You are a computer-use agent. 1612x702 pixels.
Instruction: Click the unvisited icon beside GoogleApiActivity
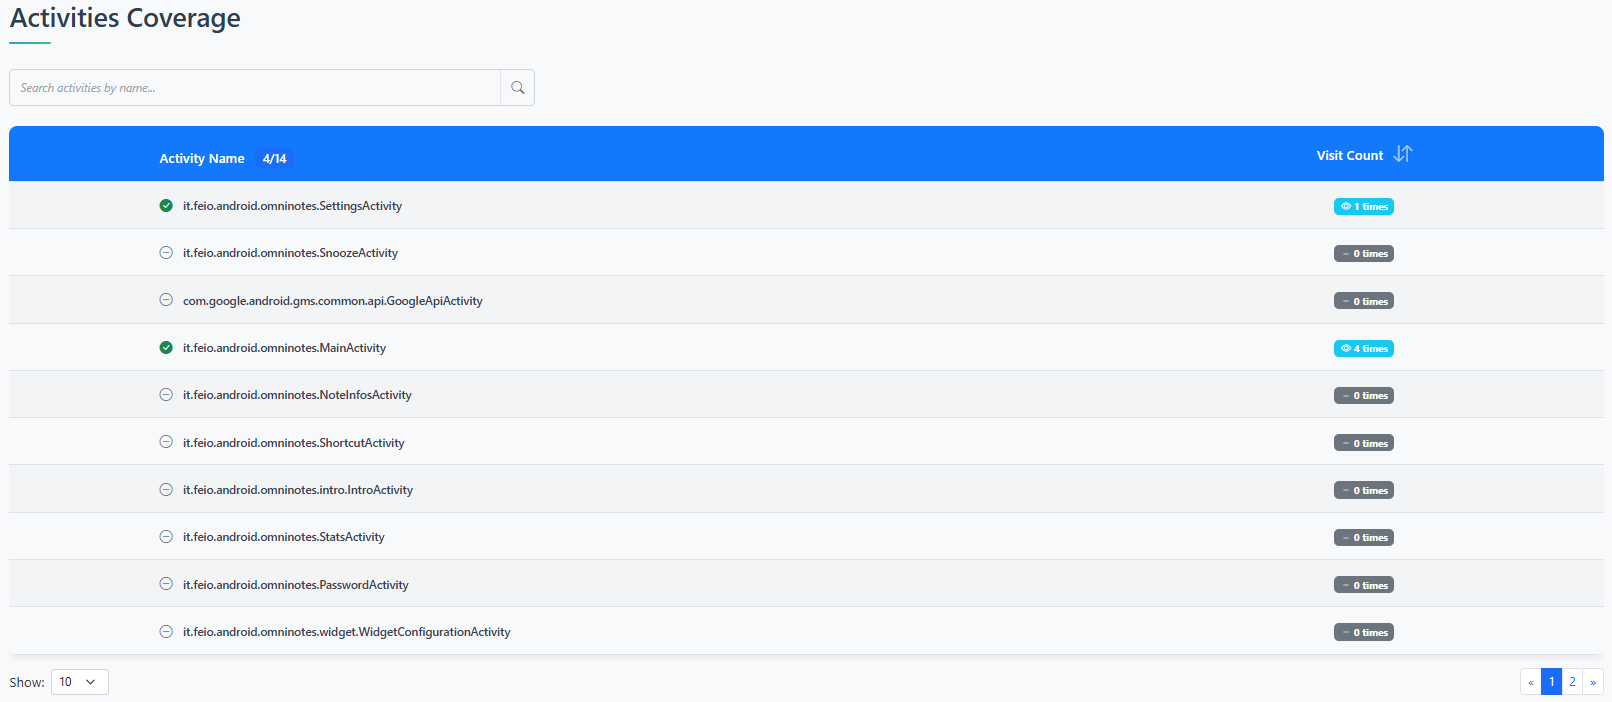pos(166,300)
